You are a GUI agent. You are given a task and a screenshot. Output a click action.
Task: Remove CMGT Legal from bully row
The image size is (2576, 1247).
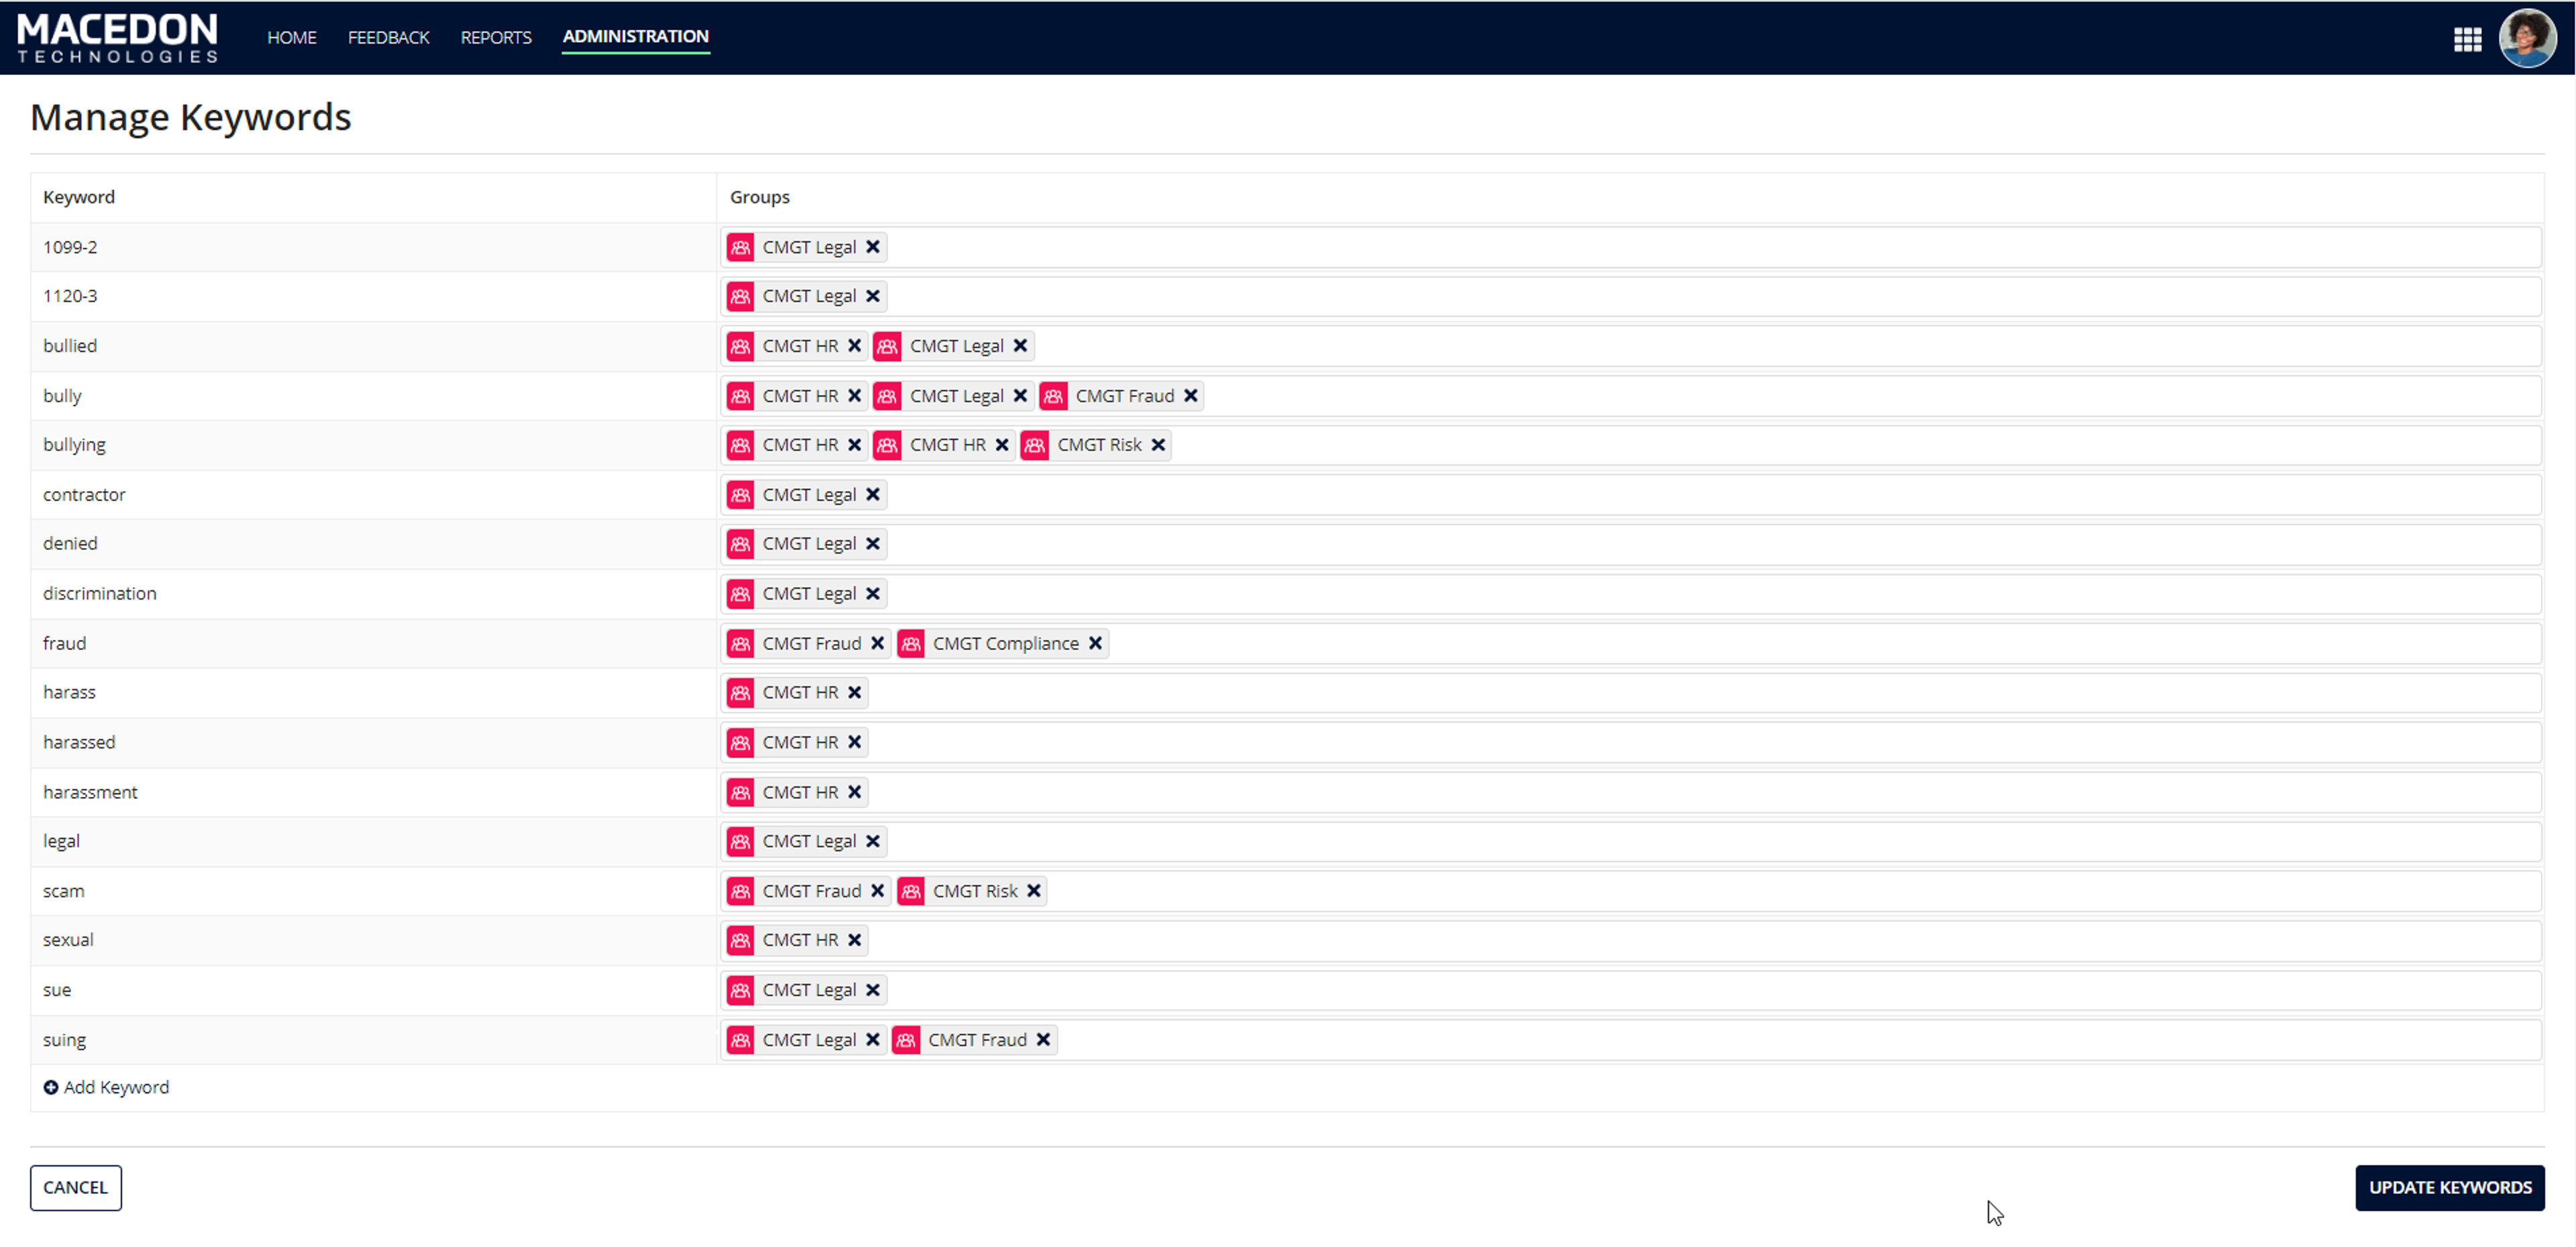[x=1020, y=396]
